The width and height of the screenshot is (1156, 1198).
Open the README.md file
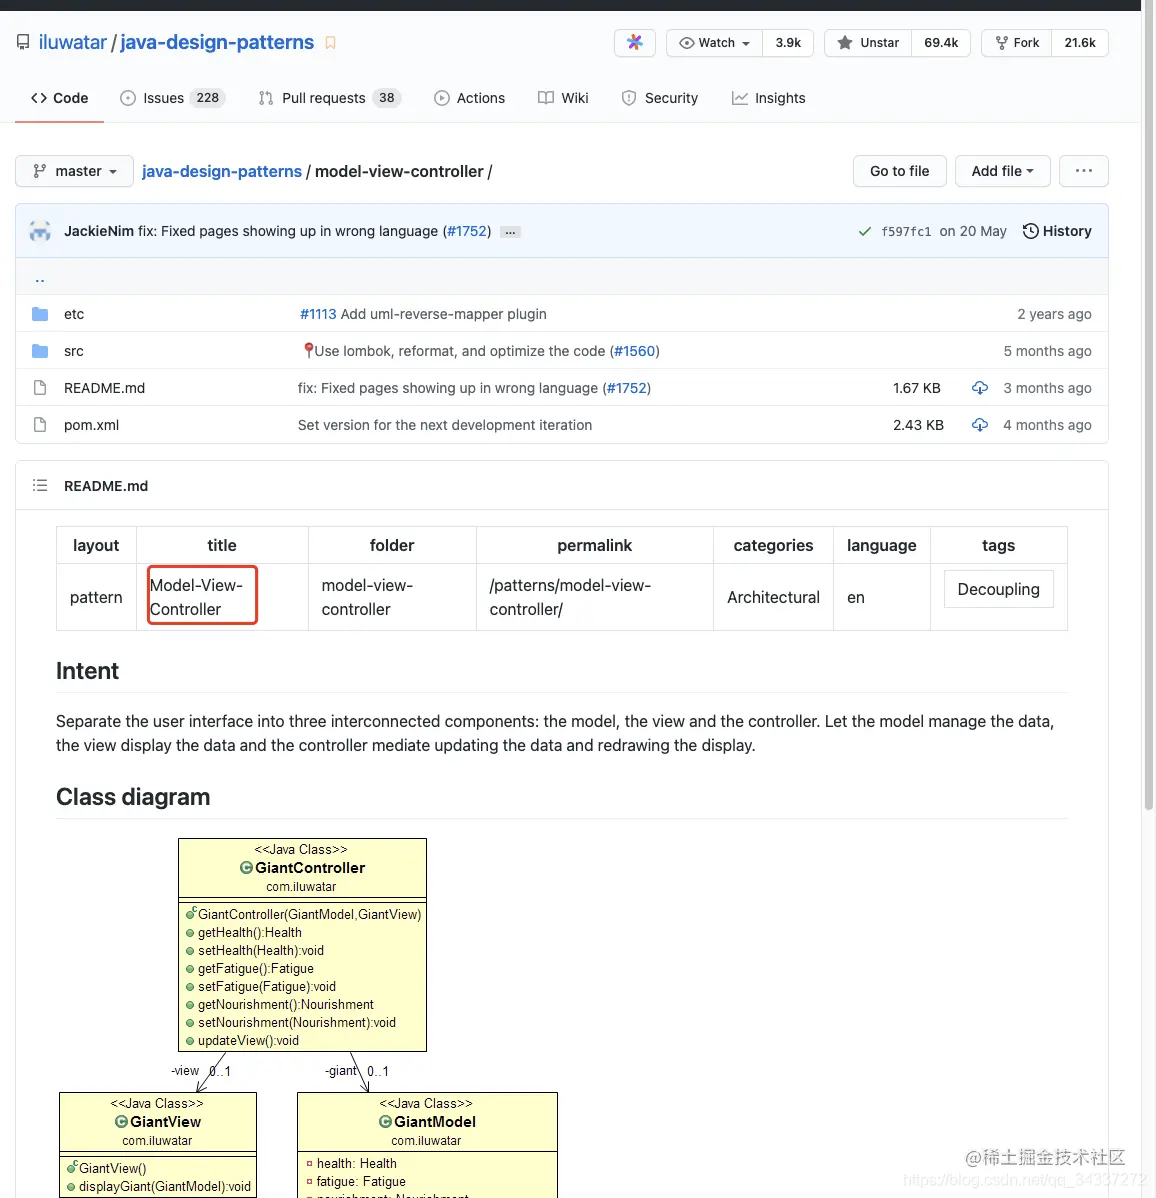coord(105,388)
